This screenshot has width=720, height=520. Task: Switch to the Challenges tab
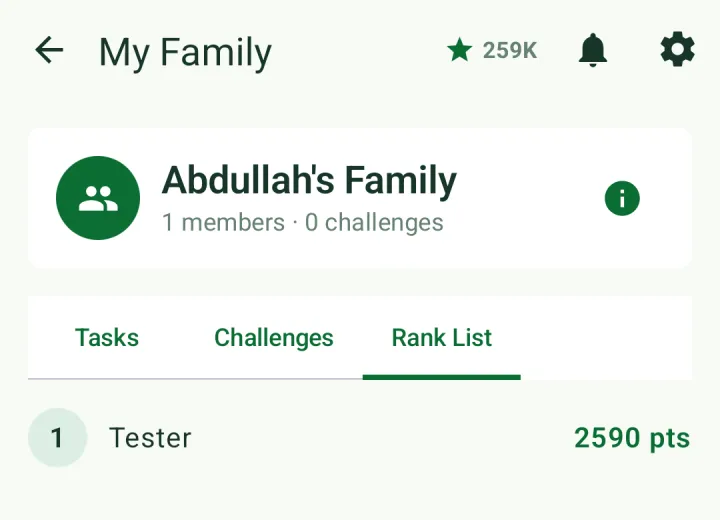(x=274, y=338)
